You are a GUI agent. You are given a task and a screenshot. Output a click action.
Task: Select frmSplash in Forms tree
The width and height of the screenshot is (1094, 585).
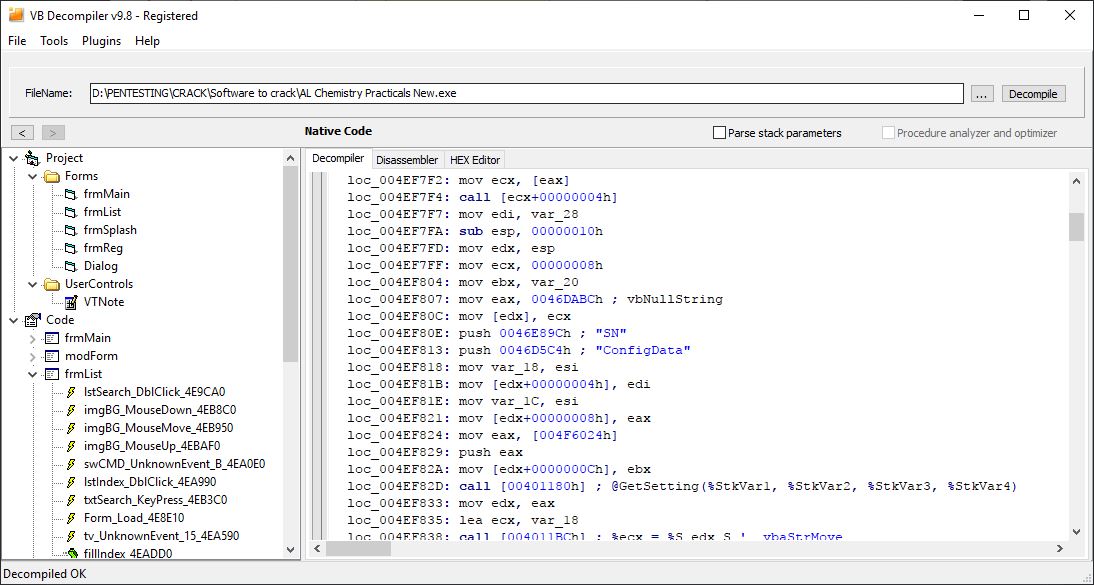pos(110,230)
